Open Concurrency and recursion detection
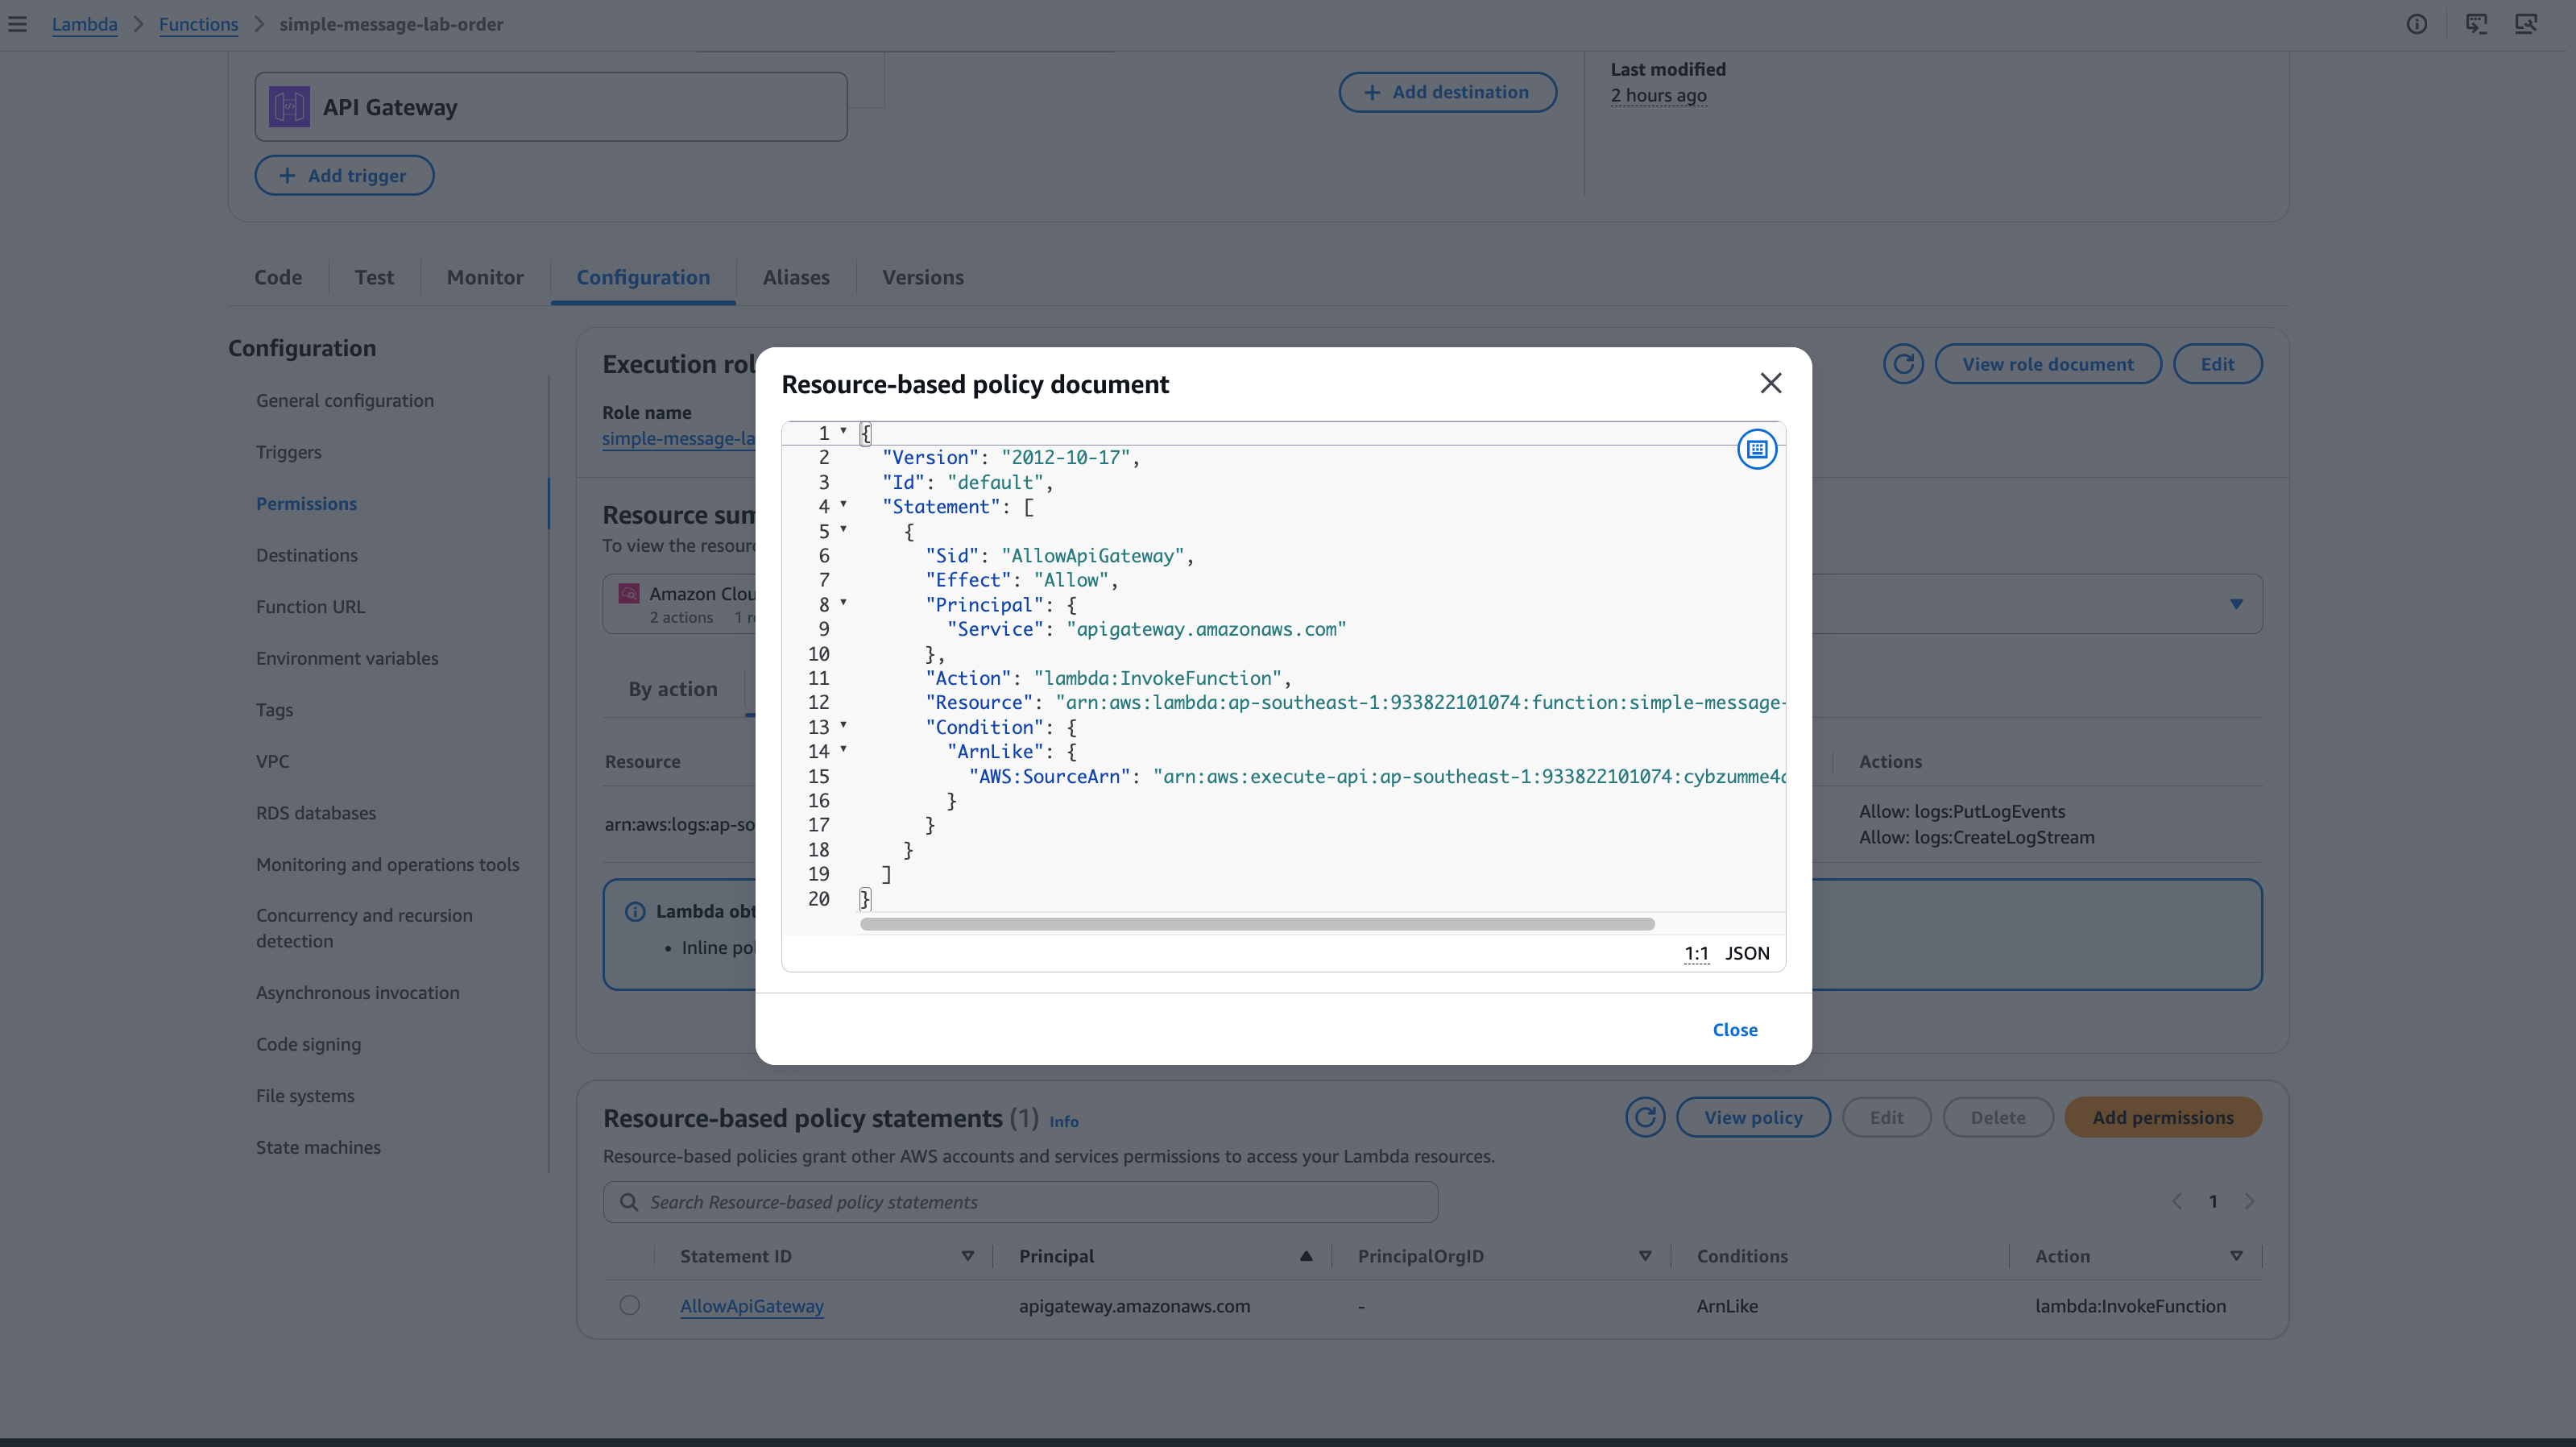2576x1447 pixels. coord(364,928)
